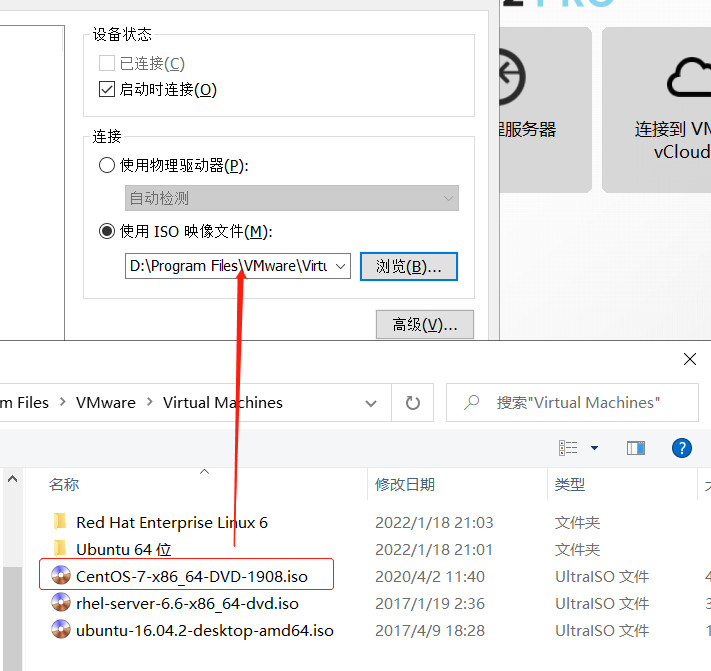Sort by 修改日期 column header
This screenshot has height=671, width=711.
coord(405,484)
